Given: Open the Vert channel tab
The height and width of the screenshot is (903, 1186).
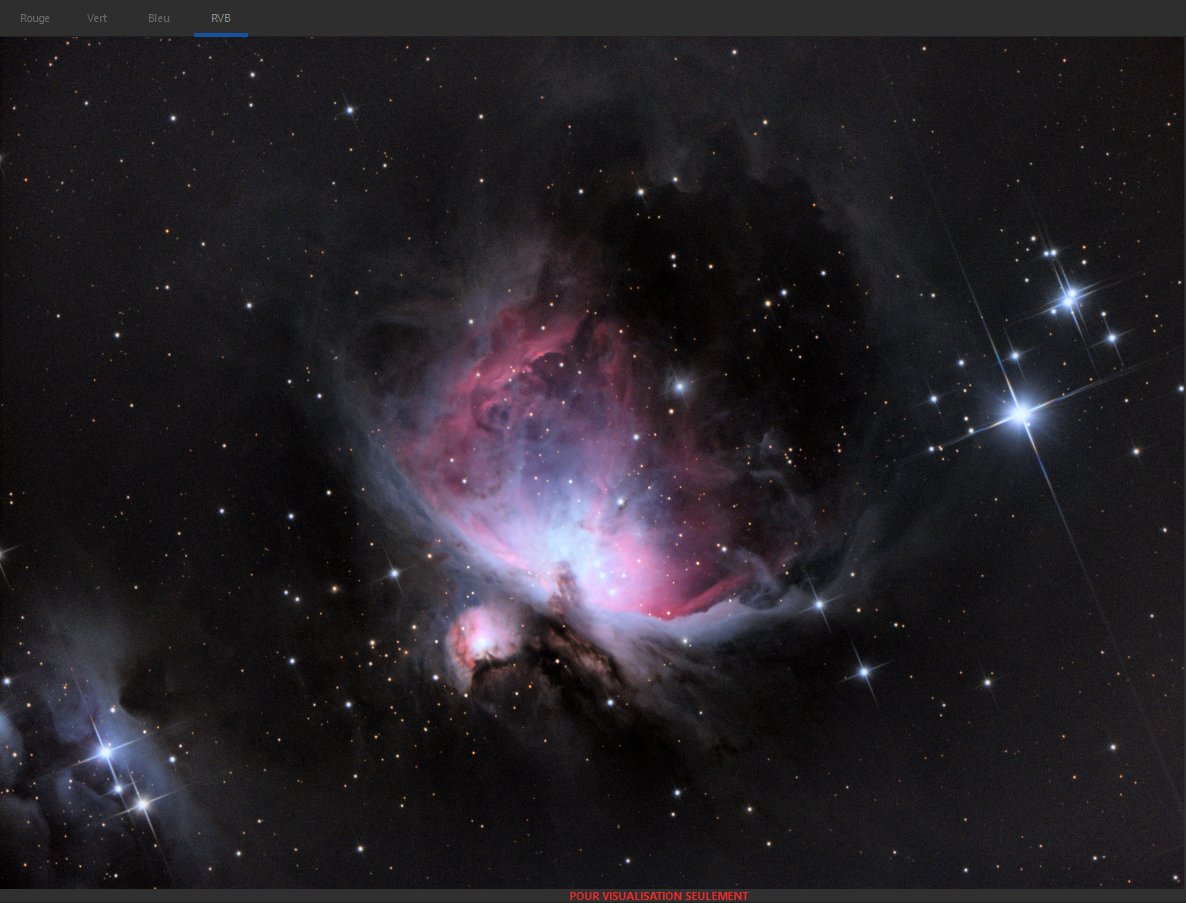Looking at the screenshot, I should coord(97,18).
